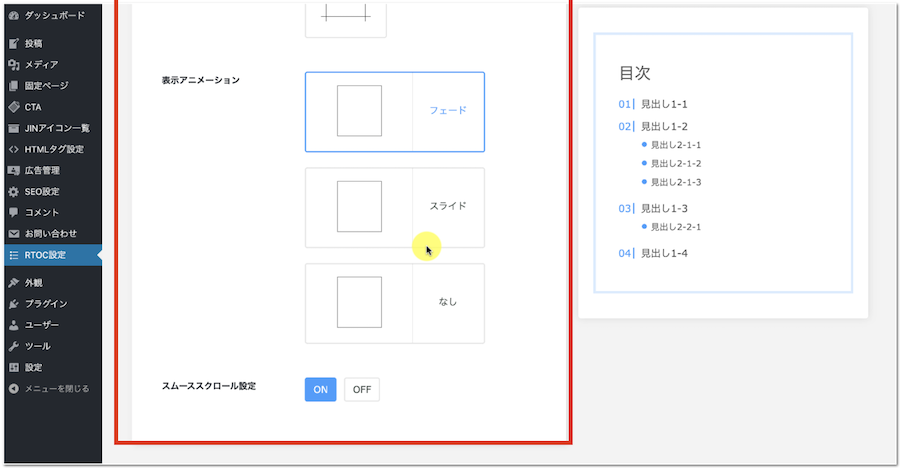Click the お問い合わせ envelope icon
Viewport: 900px width, 468px height.
tap(13, 233)
